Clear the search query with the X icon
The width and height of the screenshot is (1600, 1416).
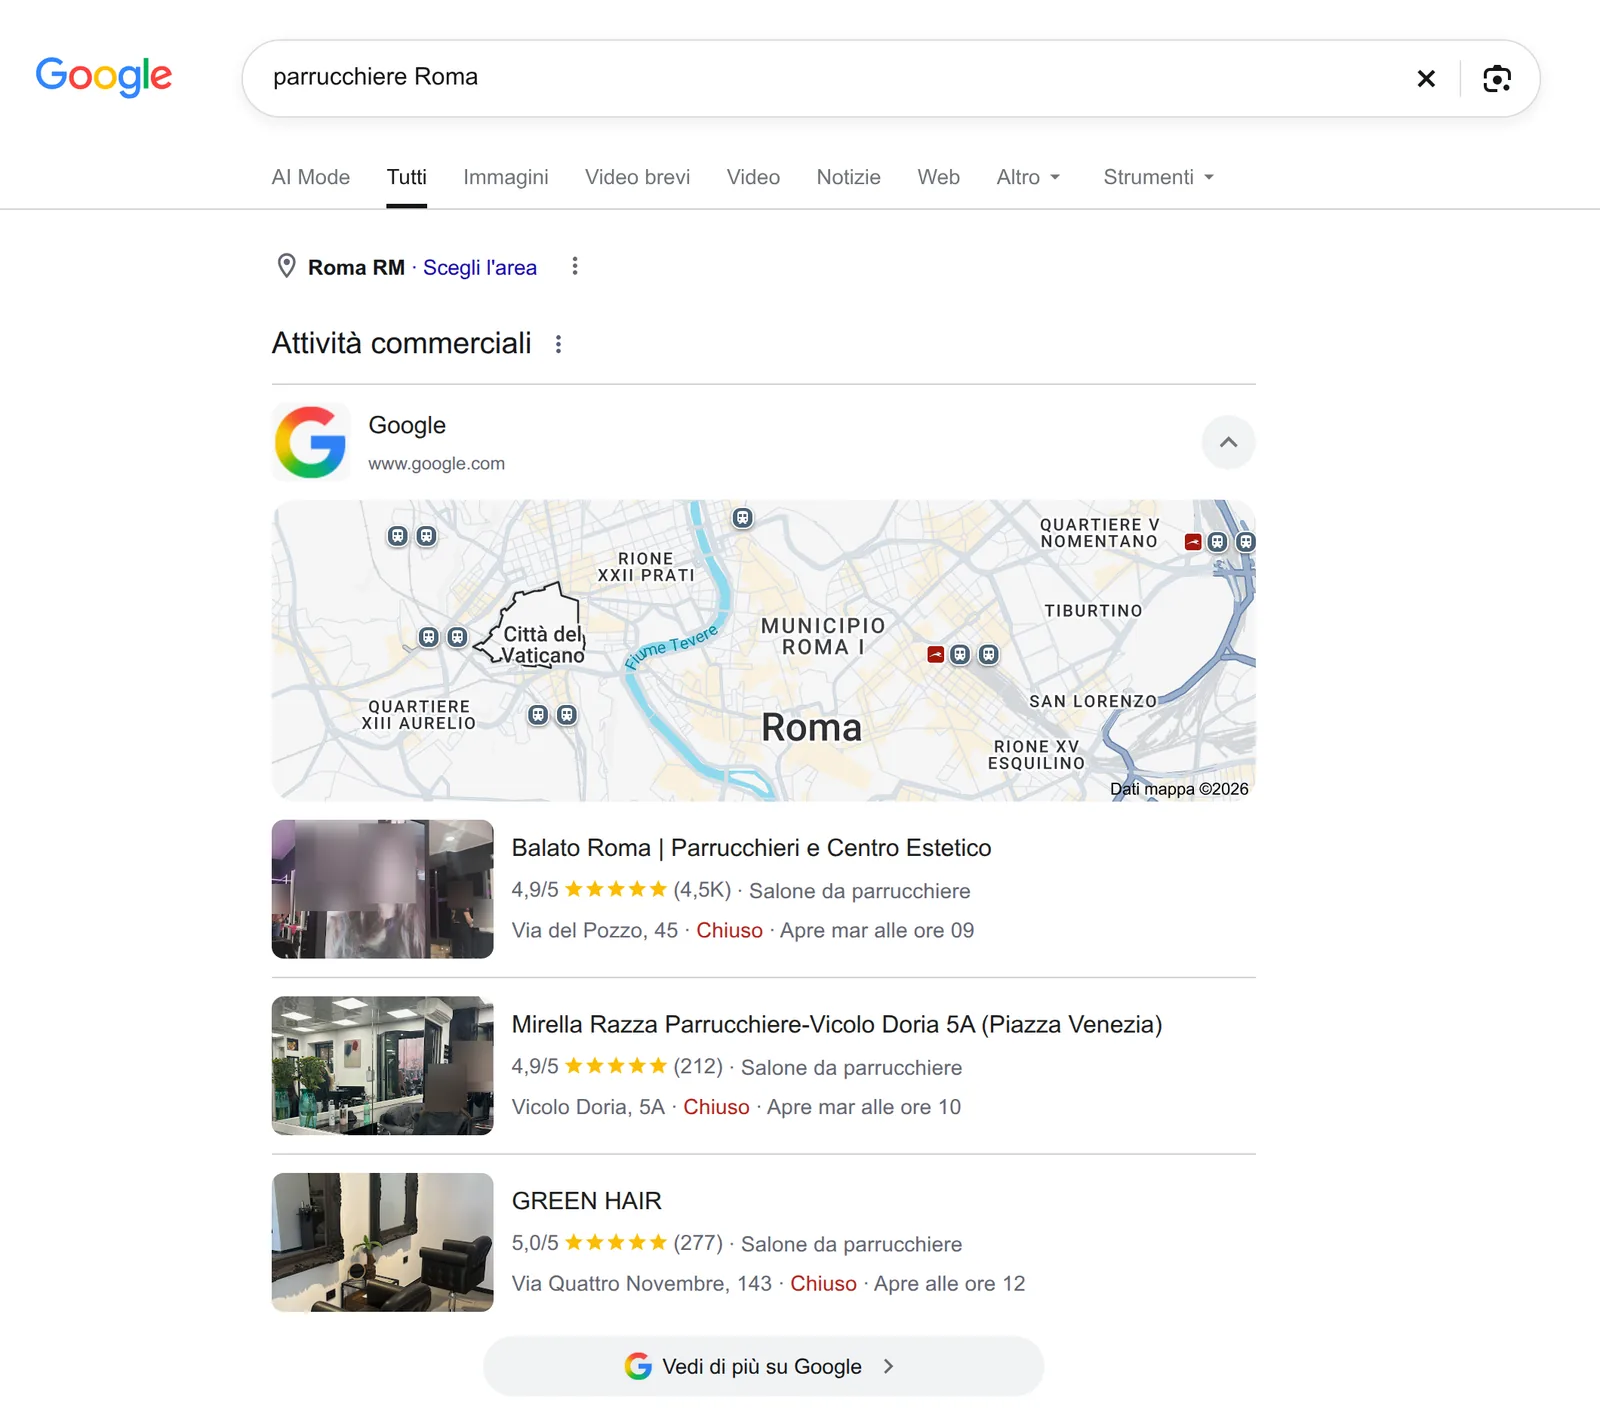tap(1426, 78)
